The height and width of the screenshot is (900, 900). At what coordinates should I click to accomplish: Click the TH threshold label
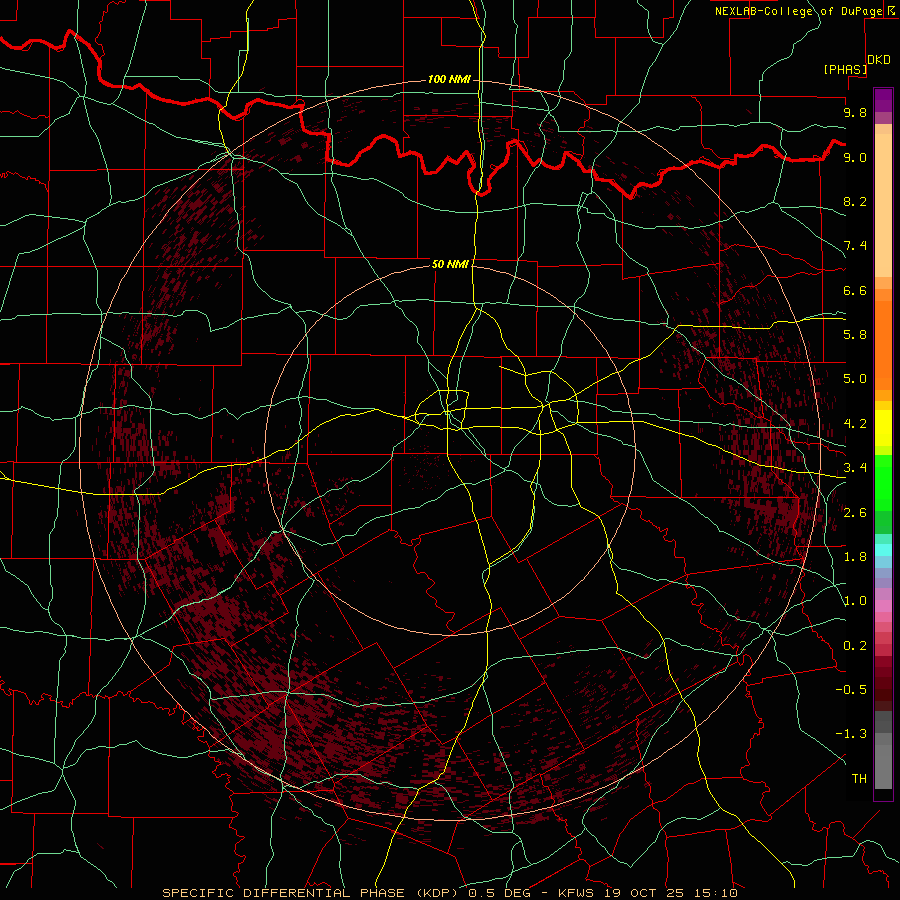[x=859, y=779]
